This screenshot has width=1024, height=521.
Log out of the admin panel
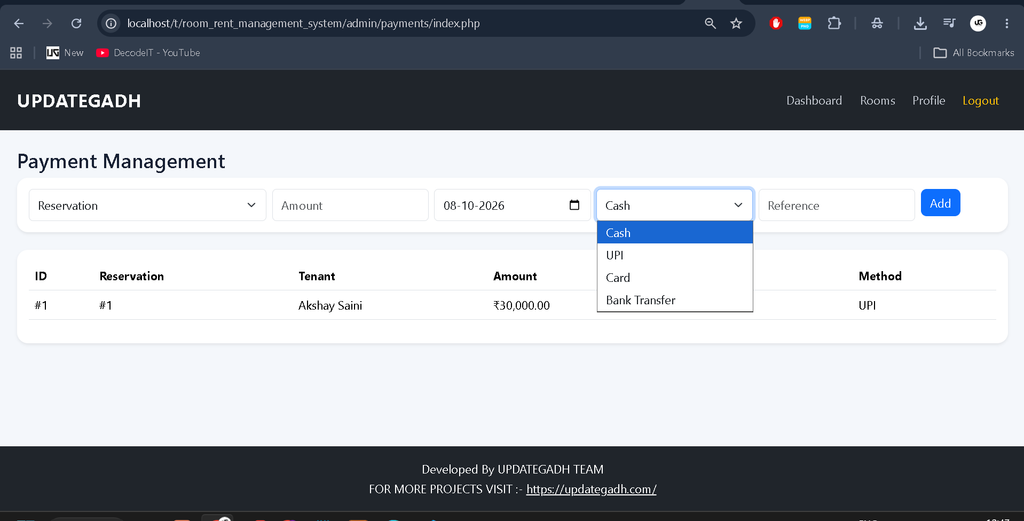[x=980, y=101]
